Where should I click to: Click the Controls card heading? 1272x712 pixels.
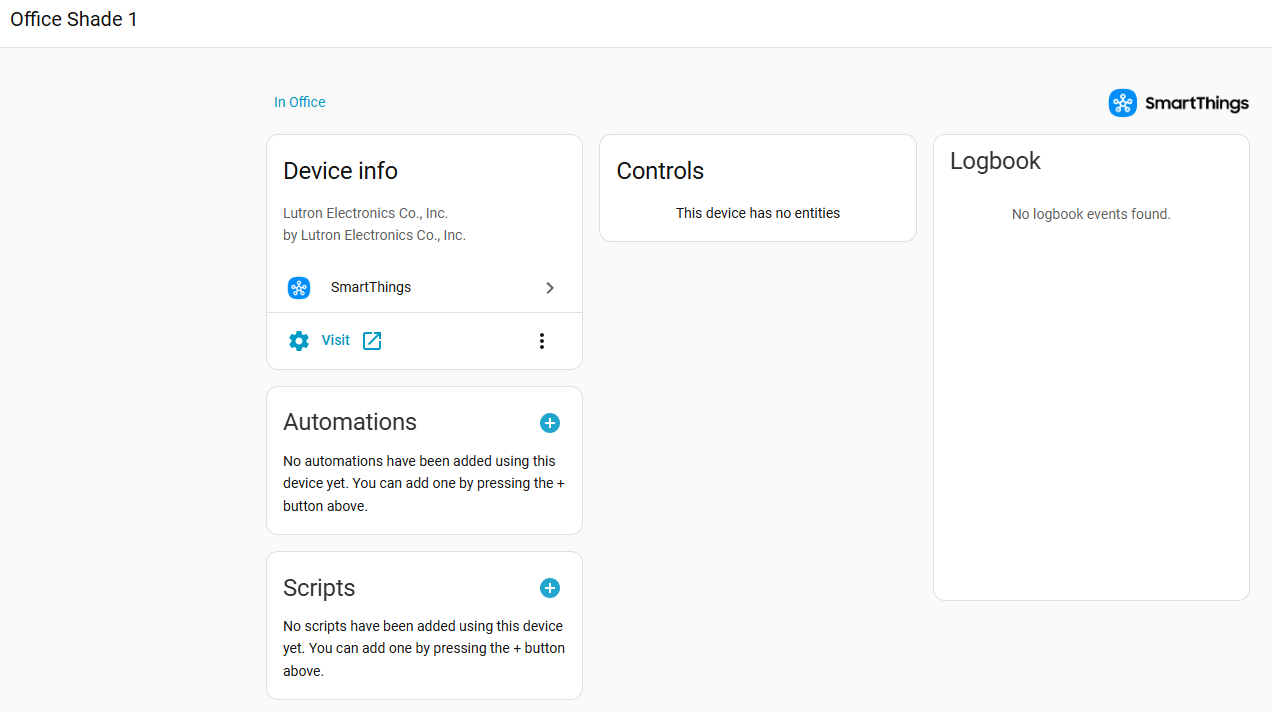pyautogui.click(x=660, y=171)
